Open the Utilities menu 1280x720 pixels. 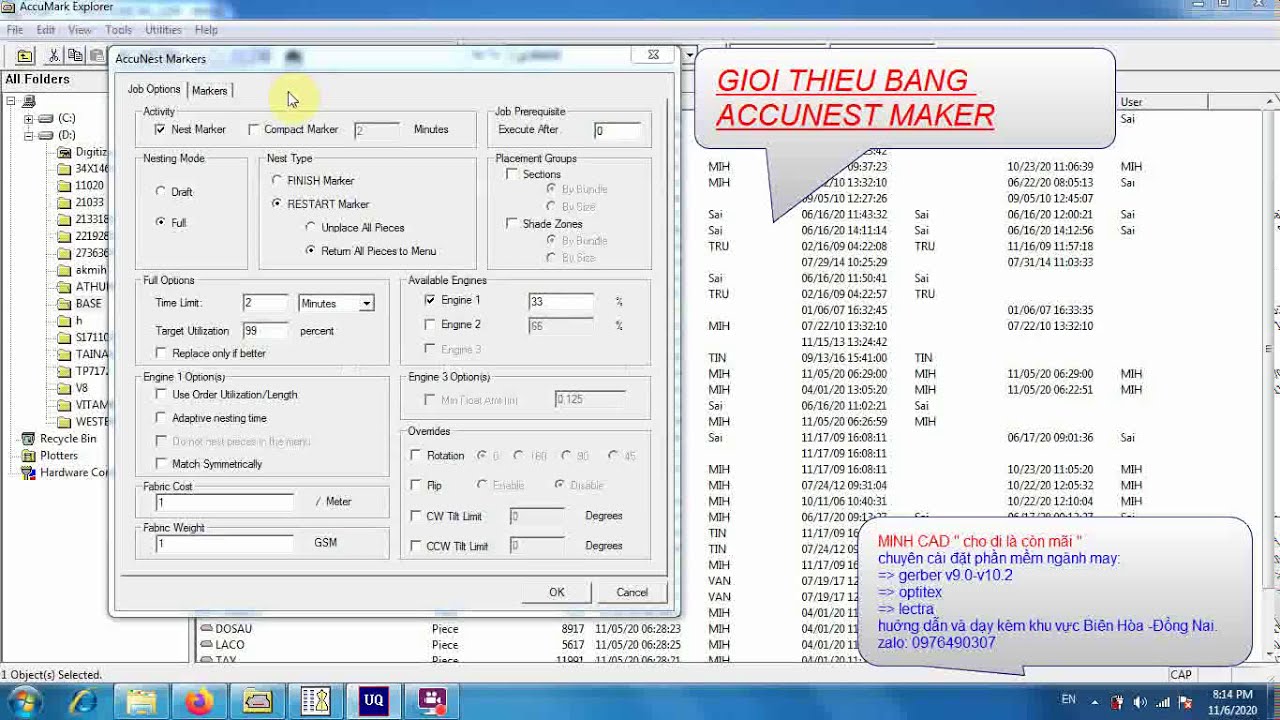163,30
